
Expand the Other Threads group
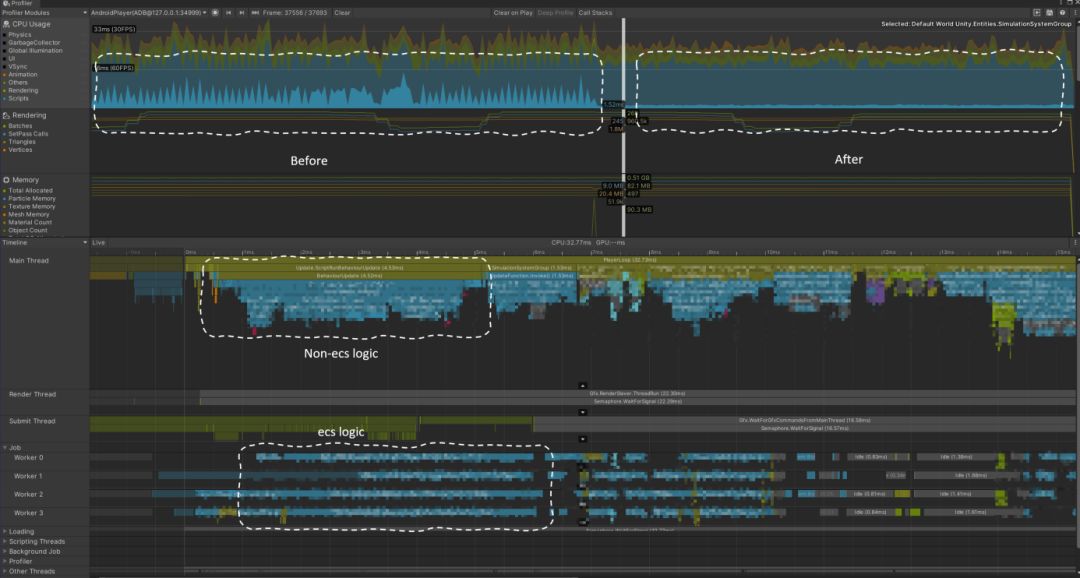pyautogui.click(x=5, y=571)
